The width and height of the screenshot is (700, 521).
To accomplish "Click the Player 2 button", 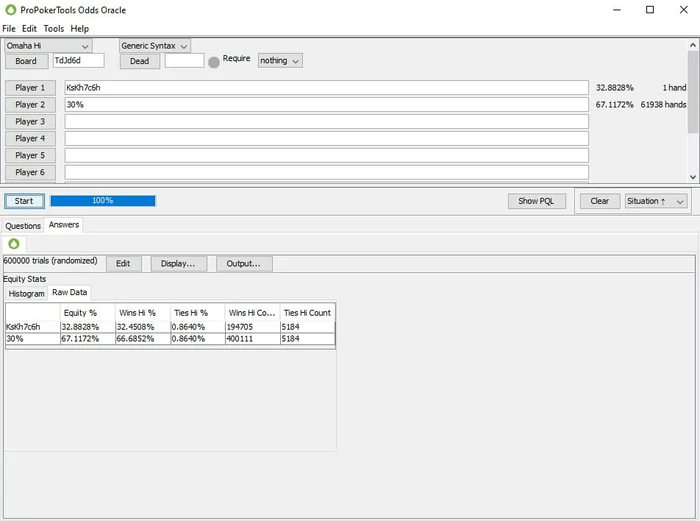I will [x=30, y=104].
